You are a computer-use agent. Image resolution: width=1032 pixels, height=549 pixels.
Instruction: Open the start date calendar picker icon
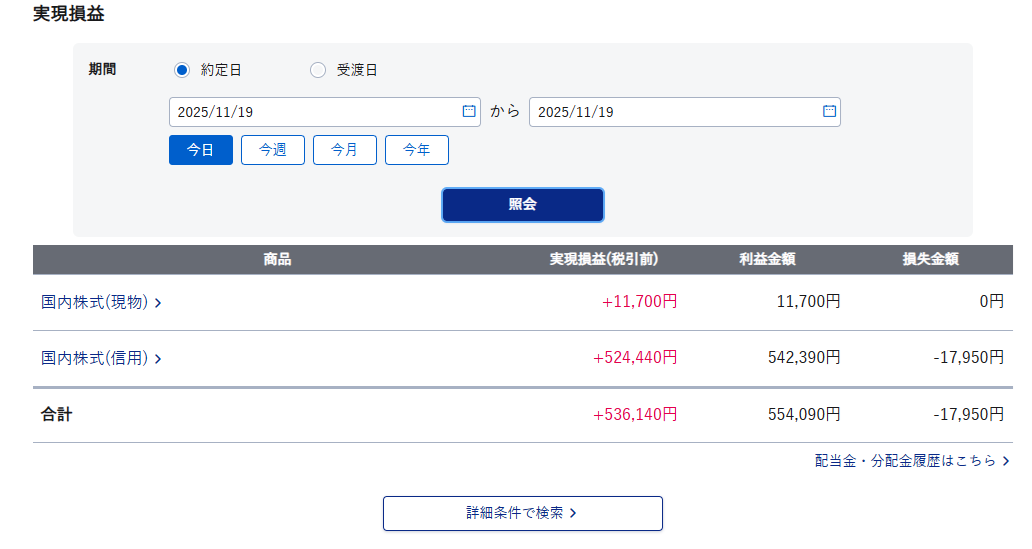pyautogui.click(x=469, y=112)
